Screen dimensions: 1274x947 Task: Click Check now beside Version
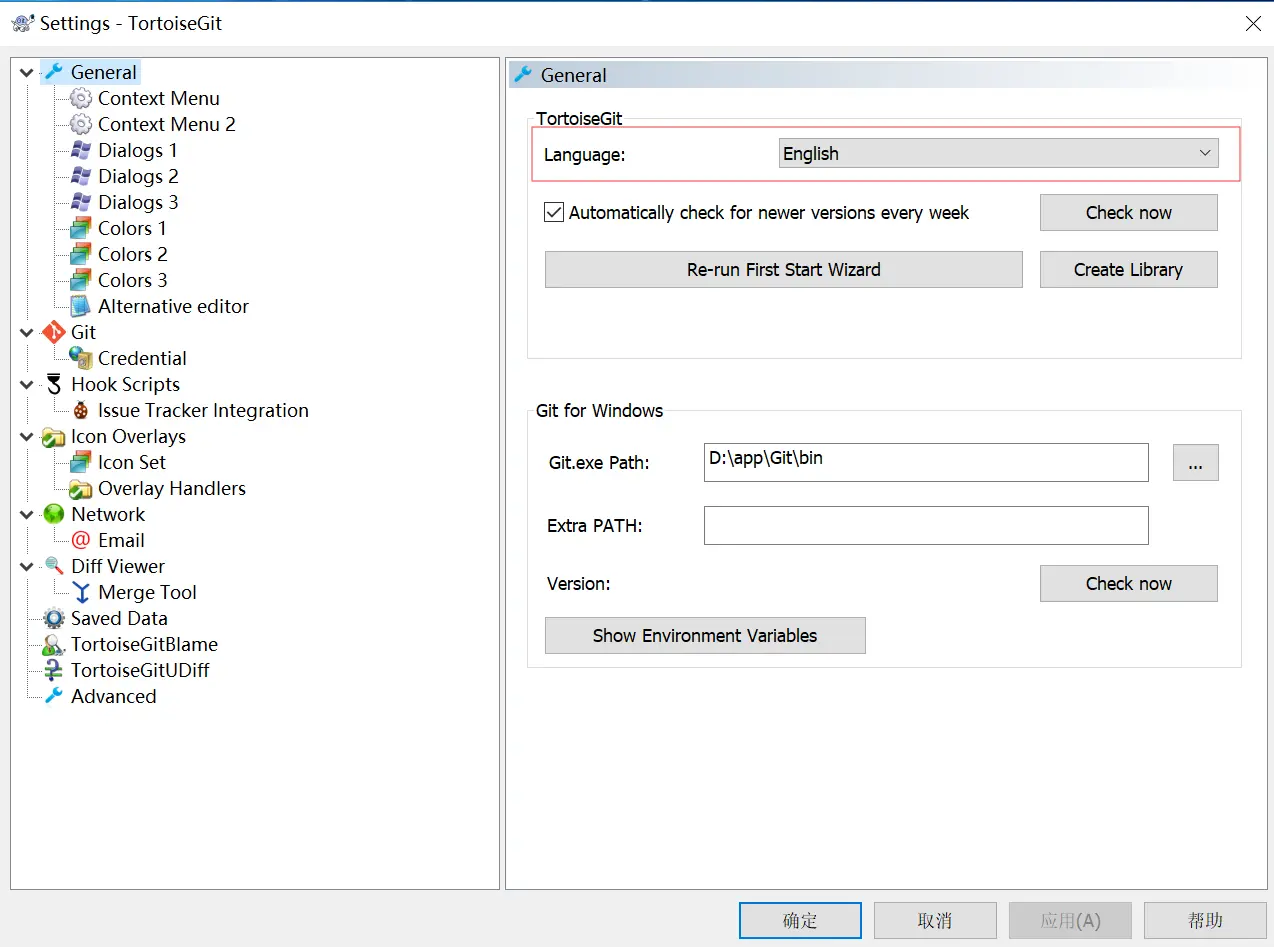(x=1129, y=583)
